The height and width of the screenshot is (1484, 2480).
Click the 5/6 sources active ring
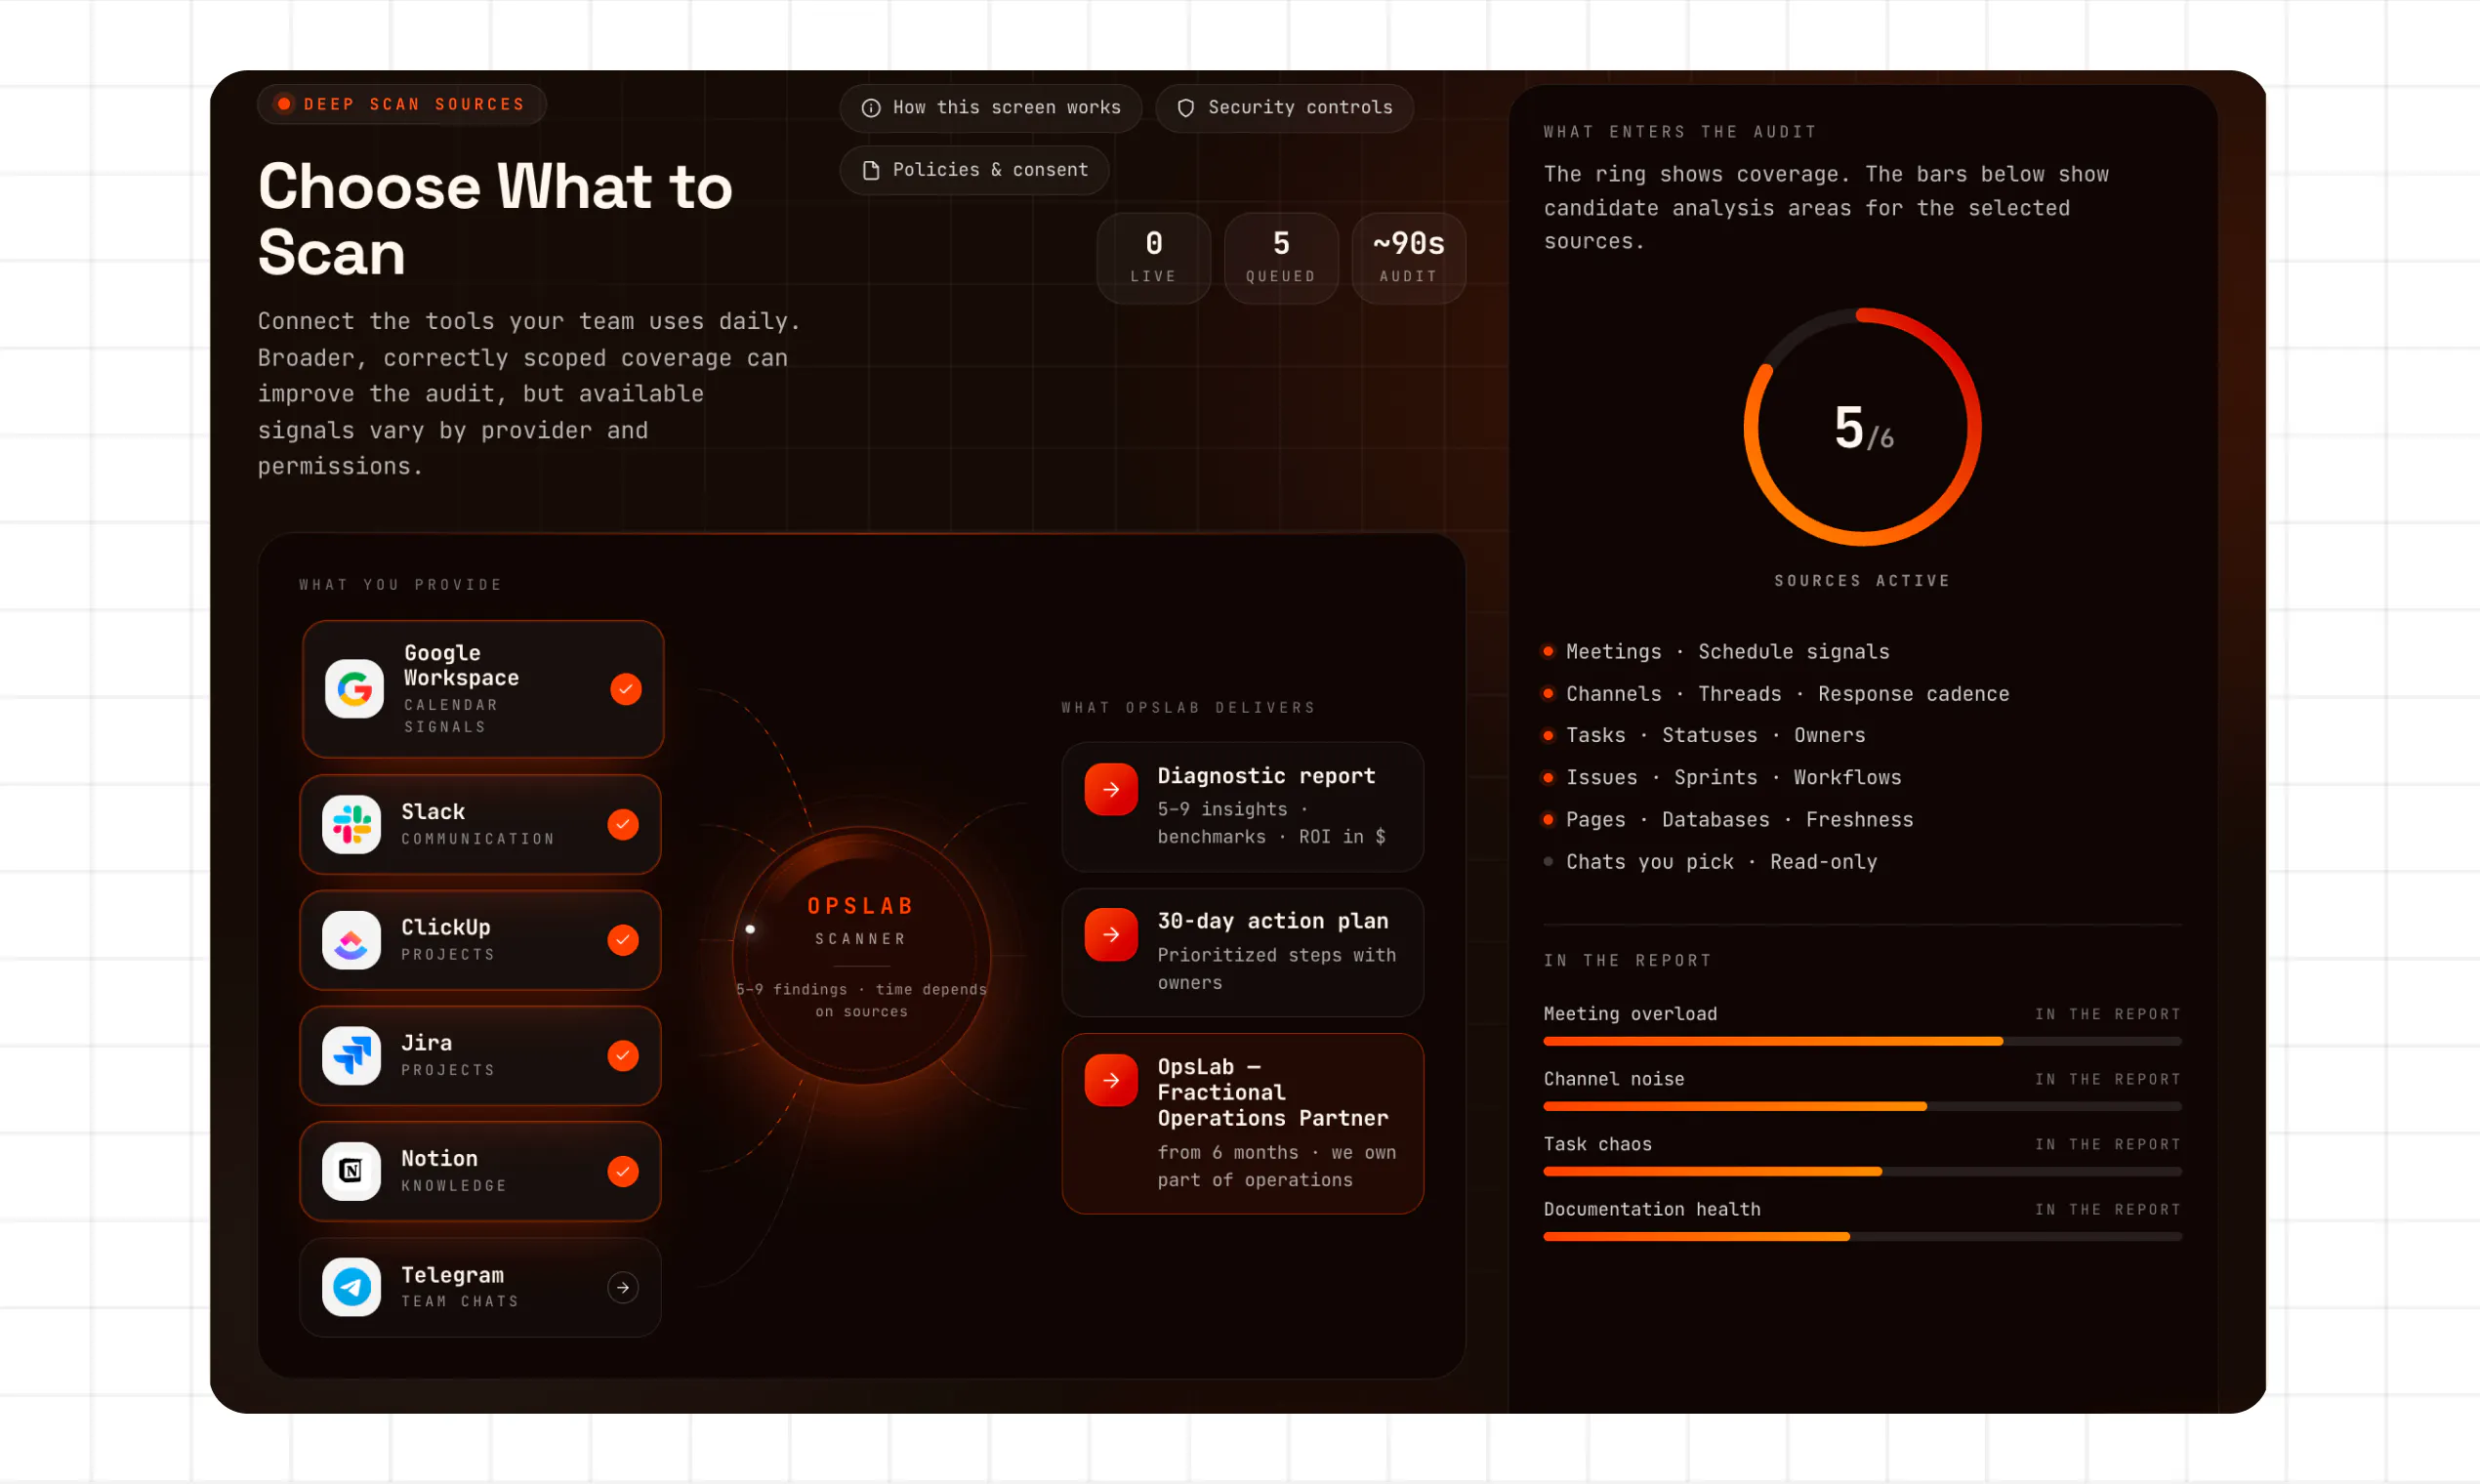(1863, 427)
